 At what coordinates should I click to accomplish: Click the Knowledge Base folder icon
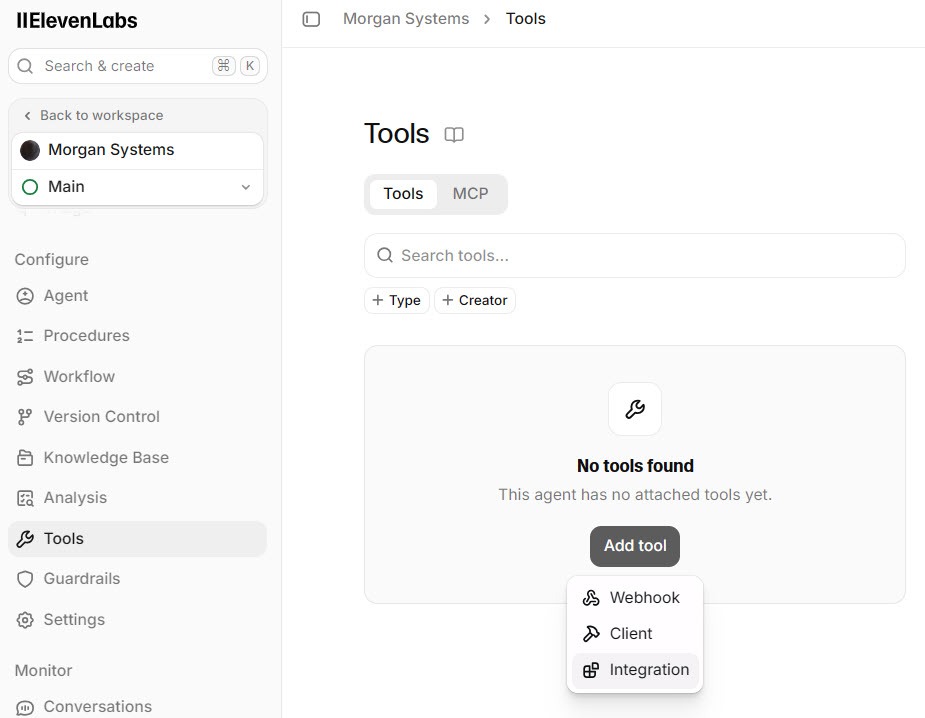[x=25, y=458]
